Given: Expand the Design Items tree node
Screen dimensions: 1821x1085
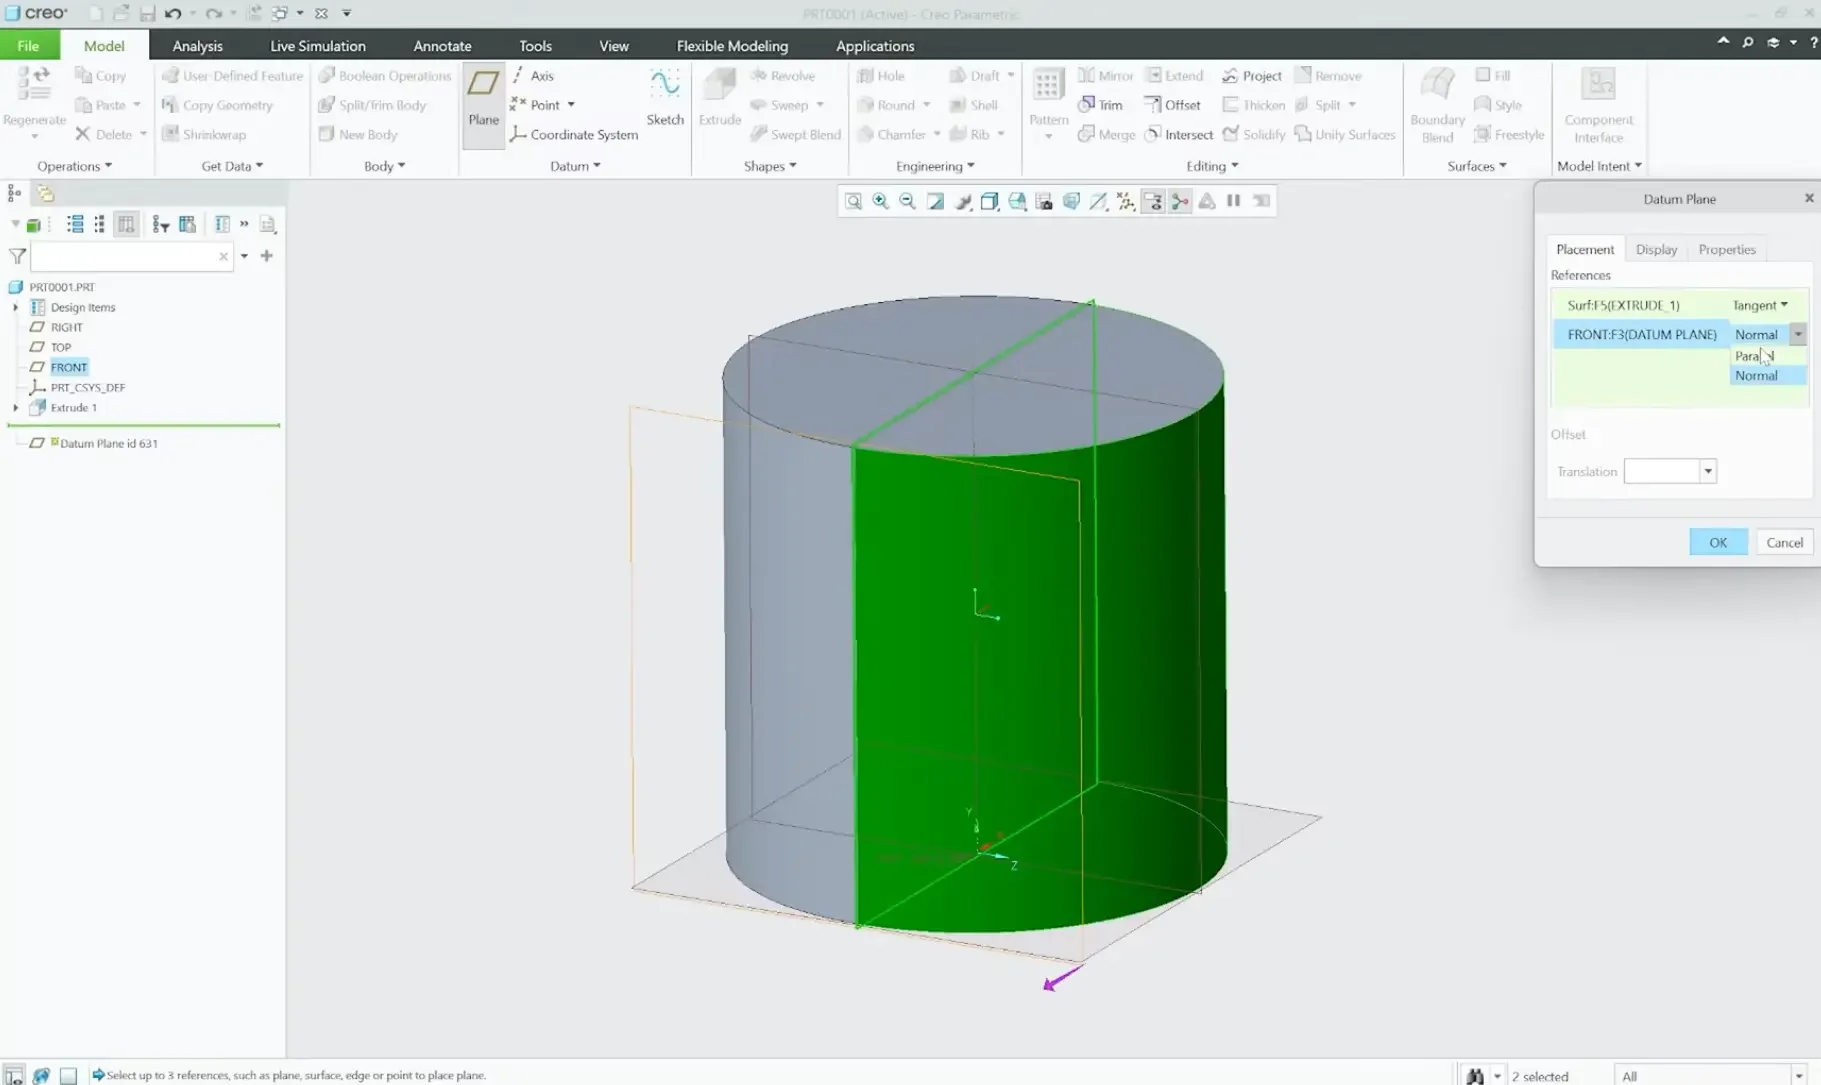Looking at the screenshot, I should (15, 307).
